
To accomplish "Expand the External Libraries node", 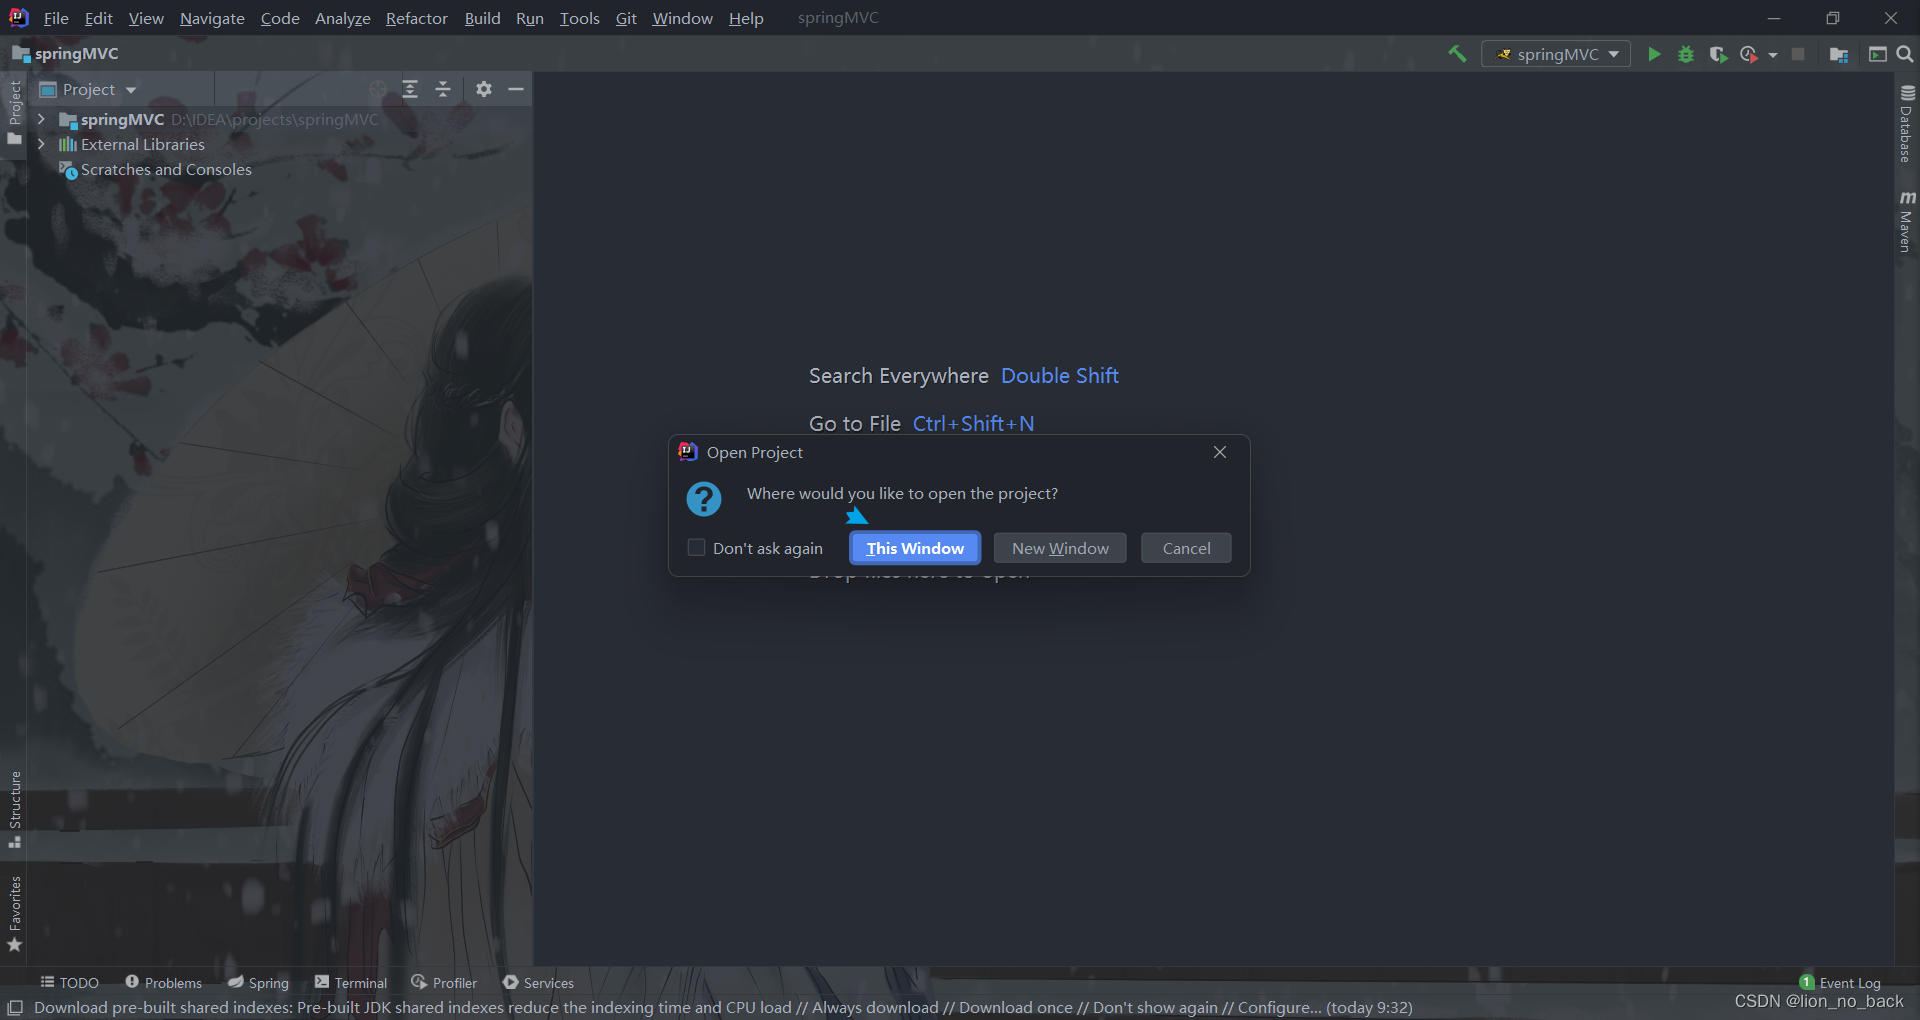I will (x=41, y=144).
